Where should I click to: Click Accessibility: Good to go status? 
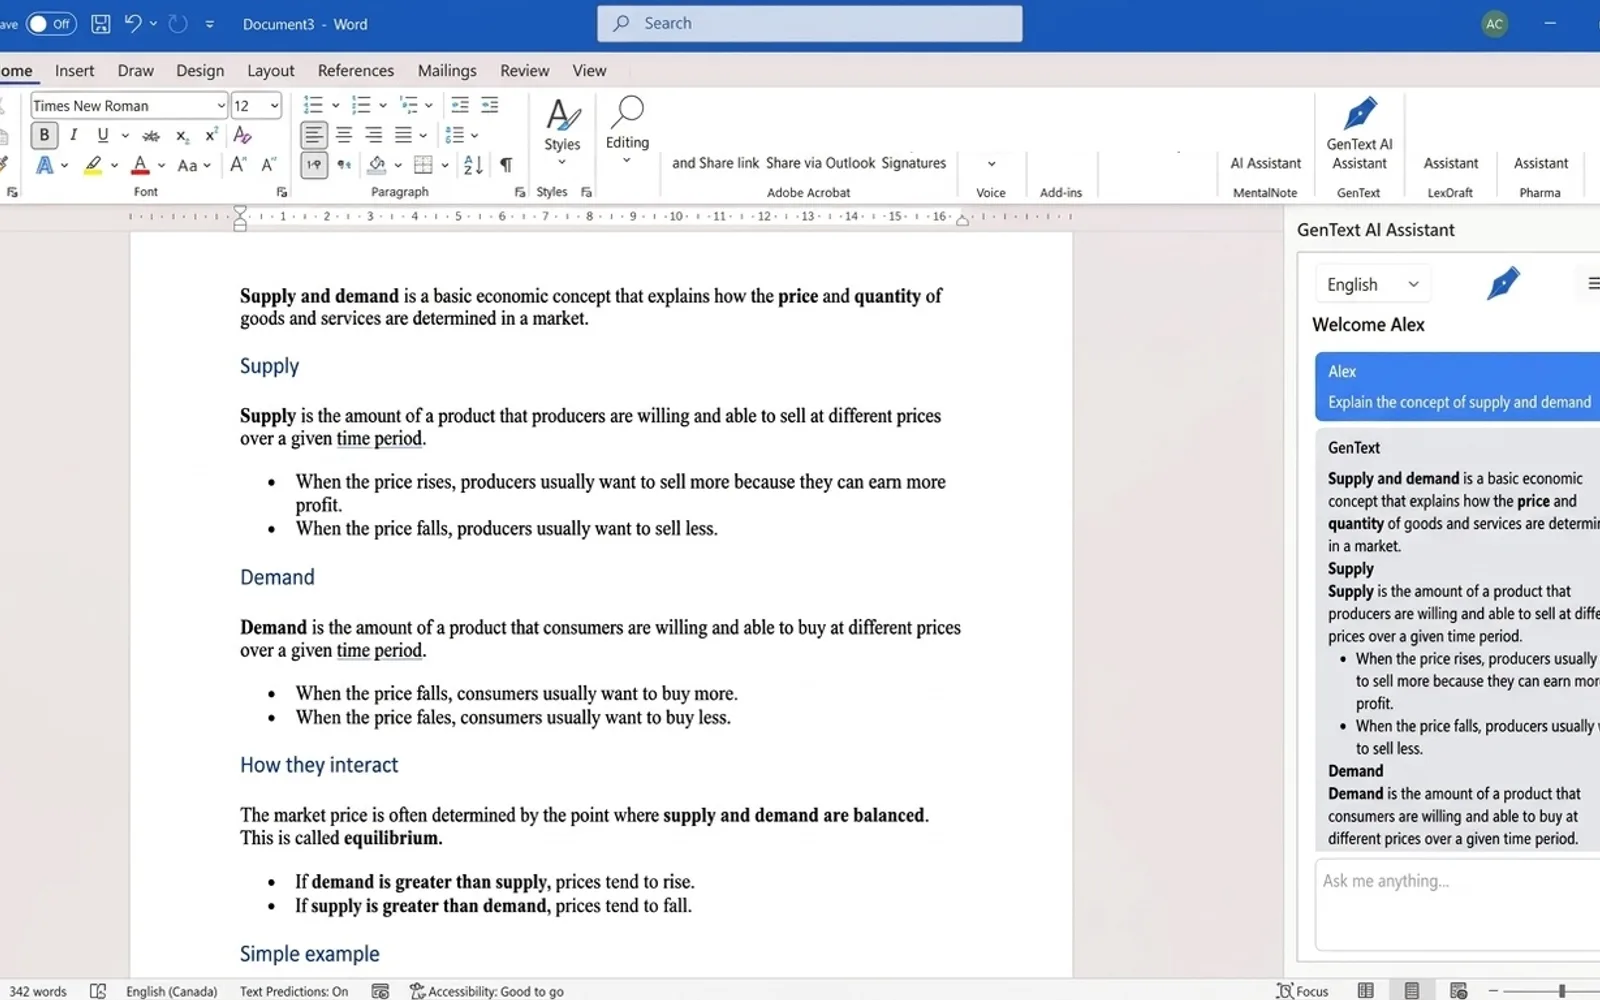(487, 991)
